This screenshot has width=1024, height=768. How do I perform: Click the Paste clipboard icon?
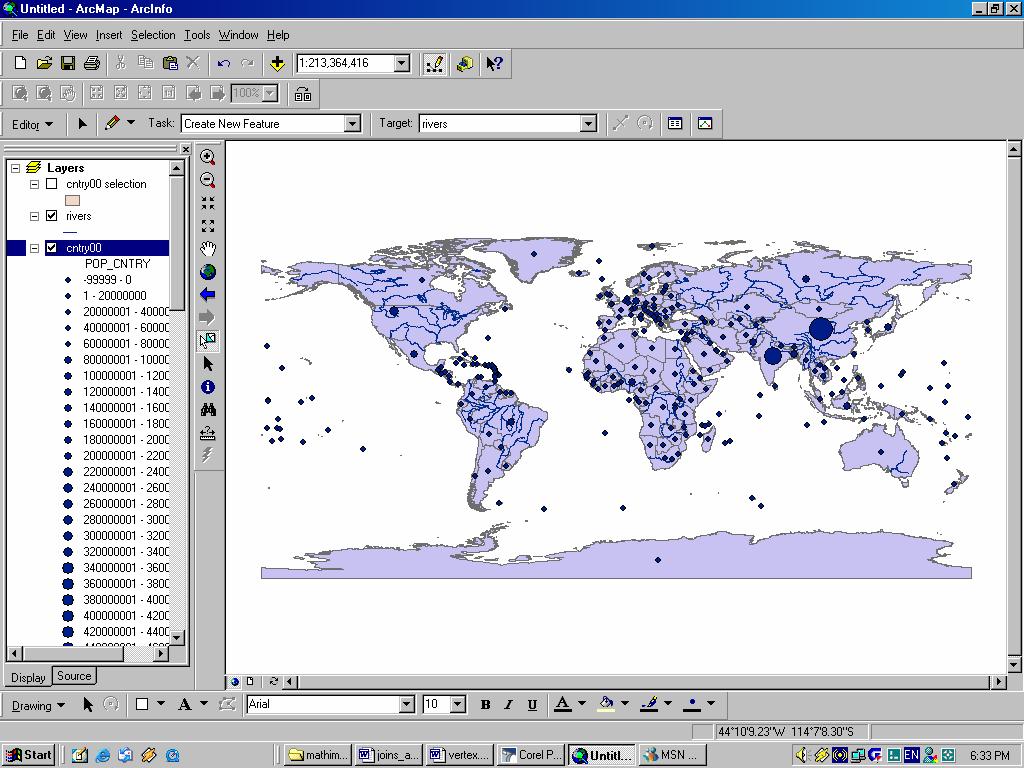tap(170, 63)
